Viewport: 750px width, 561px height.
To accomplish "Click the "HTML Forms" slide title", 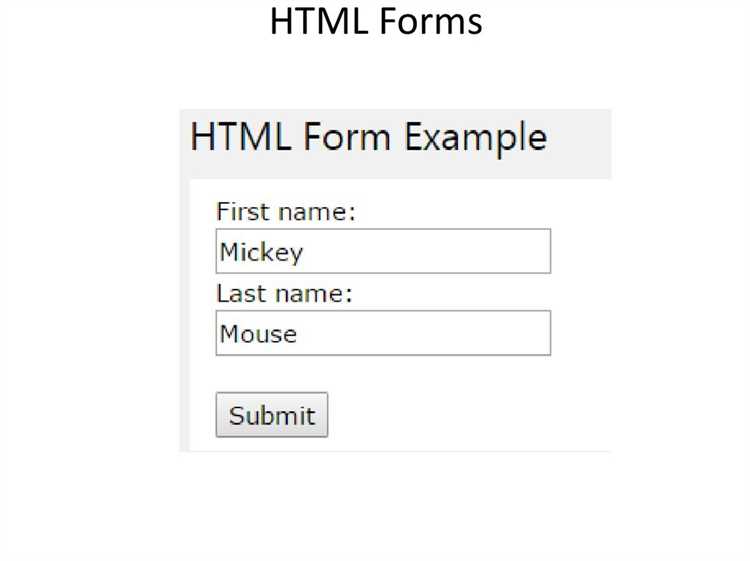I will tap(375, 21).
